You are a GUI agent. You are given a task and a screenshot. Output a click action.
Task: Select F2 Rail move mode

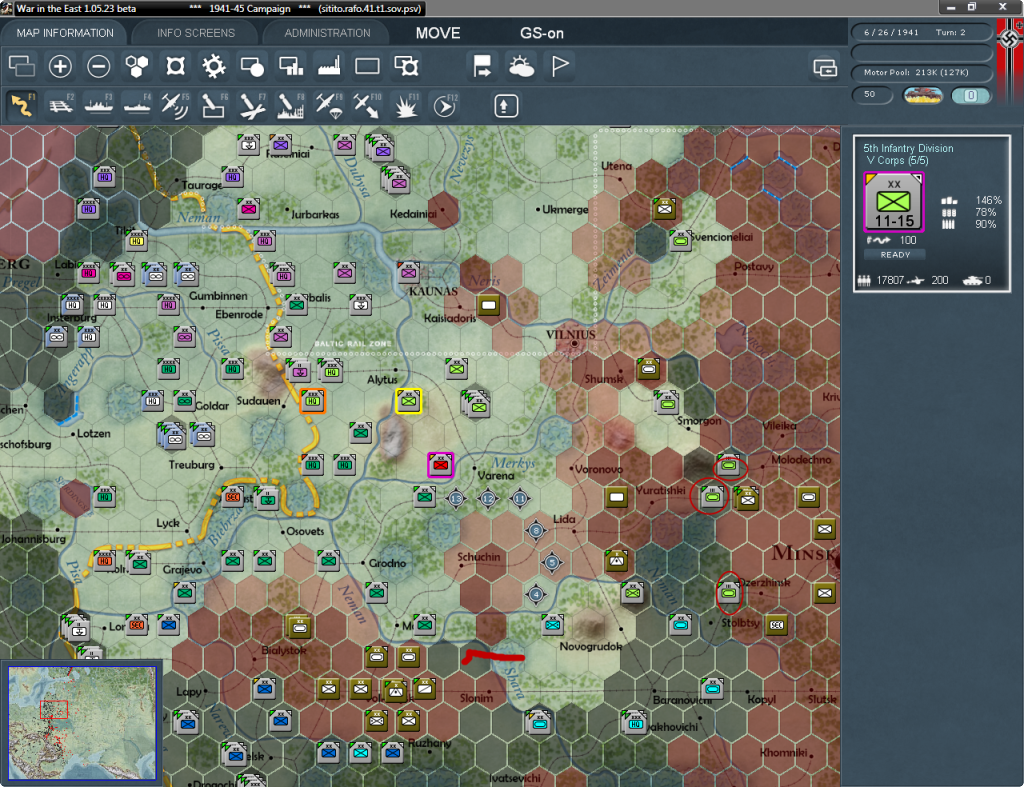pyautogui.click(x=61, y=106)
